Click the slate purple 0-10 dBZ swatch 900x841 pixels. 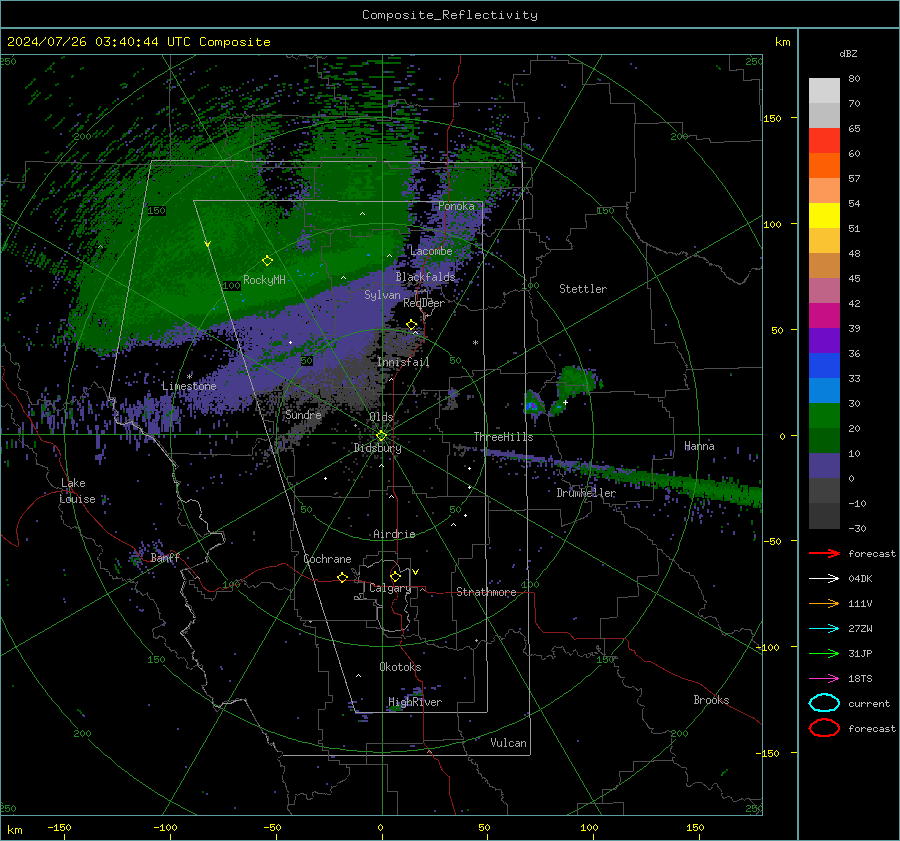(x=824, y=466)
